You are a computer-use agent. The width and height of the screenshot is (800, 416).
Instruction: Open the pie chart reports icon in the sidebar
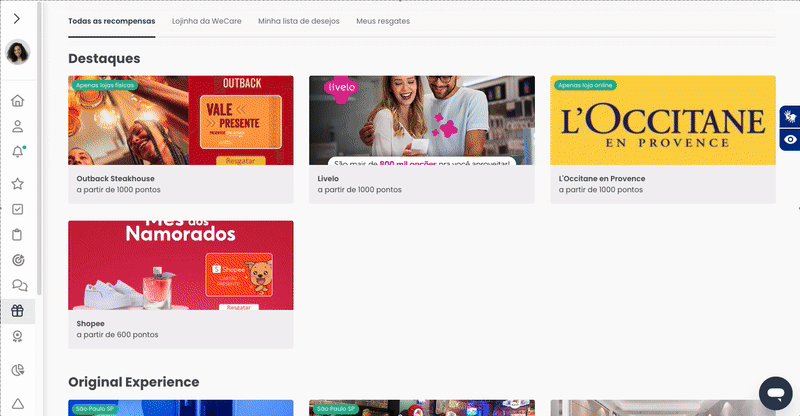[x=18, y=370]
